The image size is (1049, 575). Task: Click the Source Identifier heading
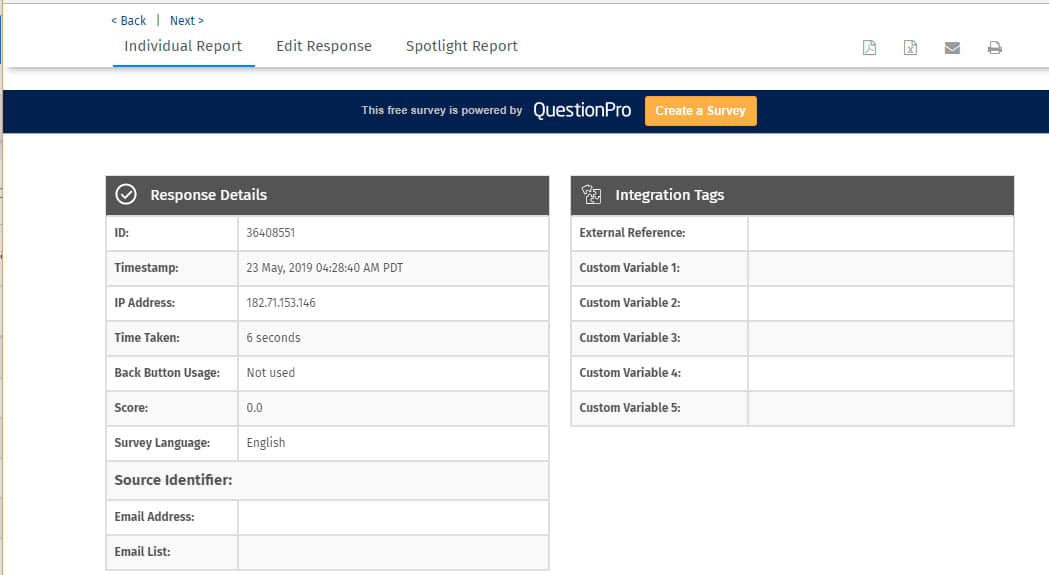(173, 480)
